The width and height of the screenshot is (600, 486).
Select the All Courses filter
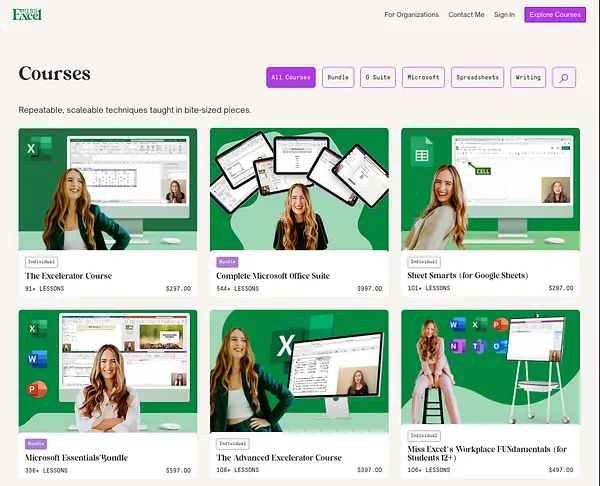point(291,77)
